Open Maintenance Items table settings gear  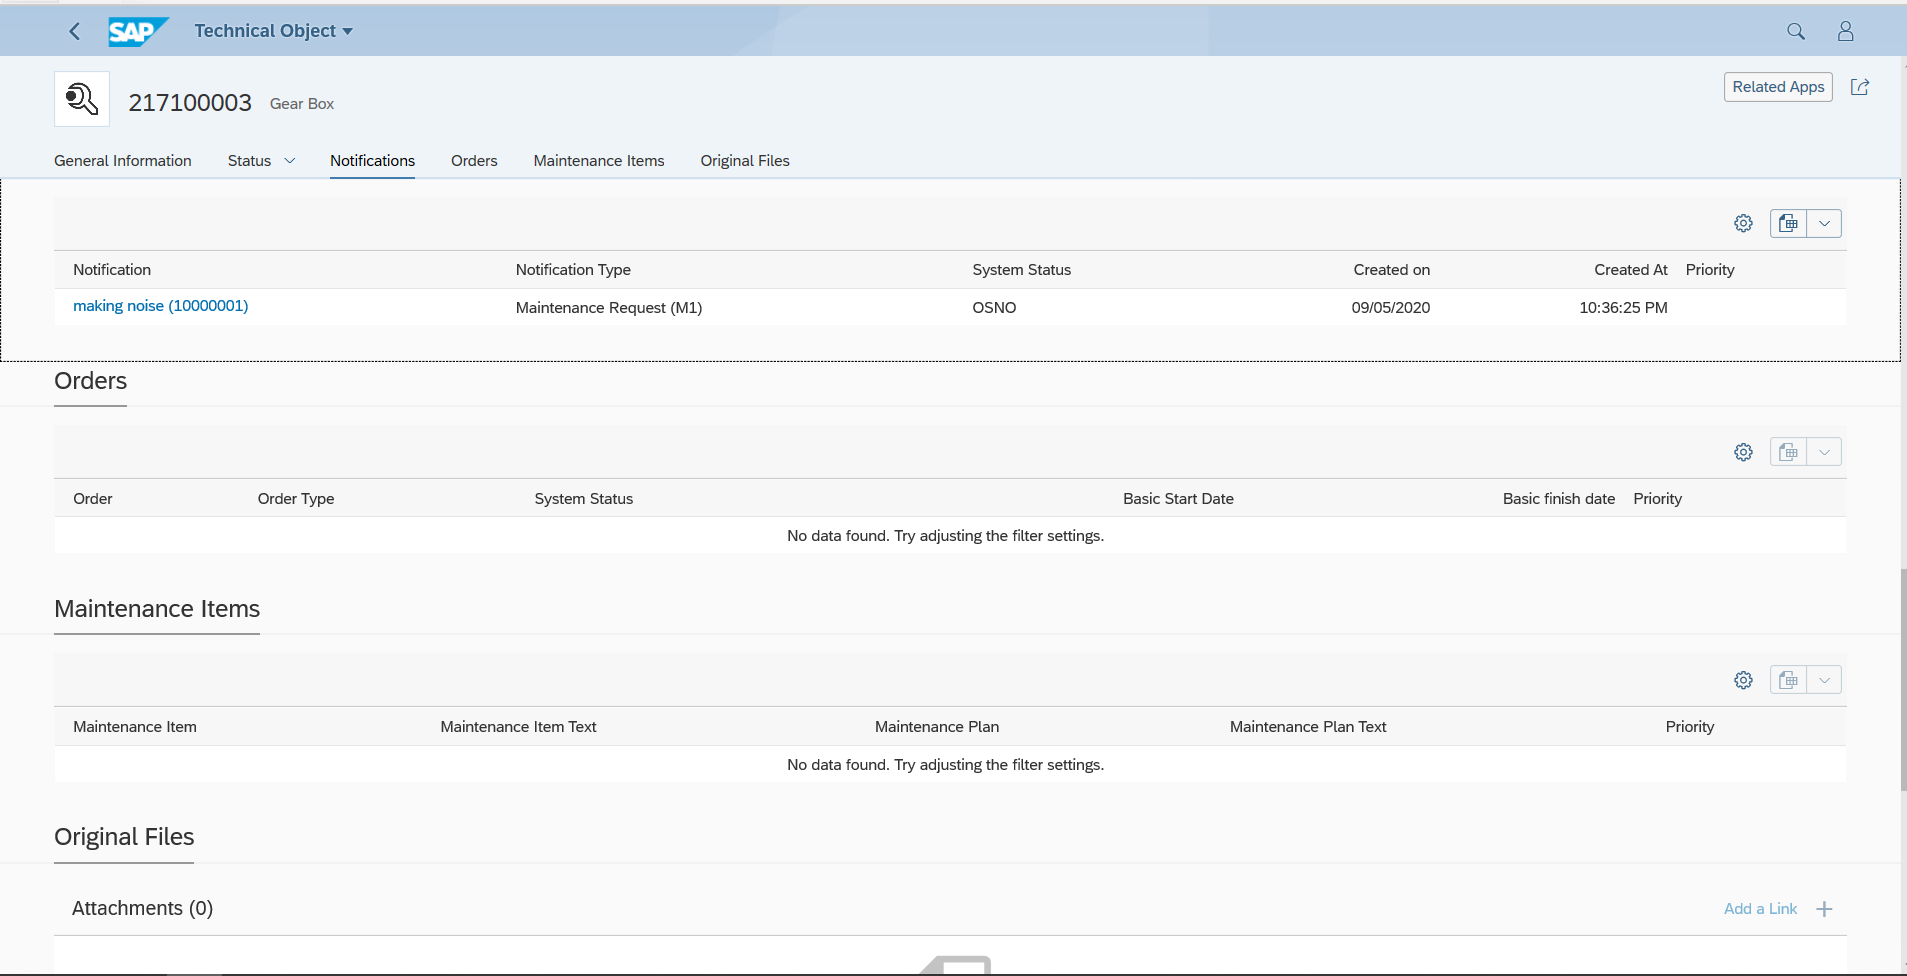coord(1743,680)
